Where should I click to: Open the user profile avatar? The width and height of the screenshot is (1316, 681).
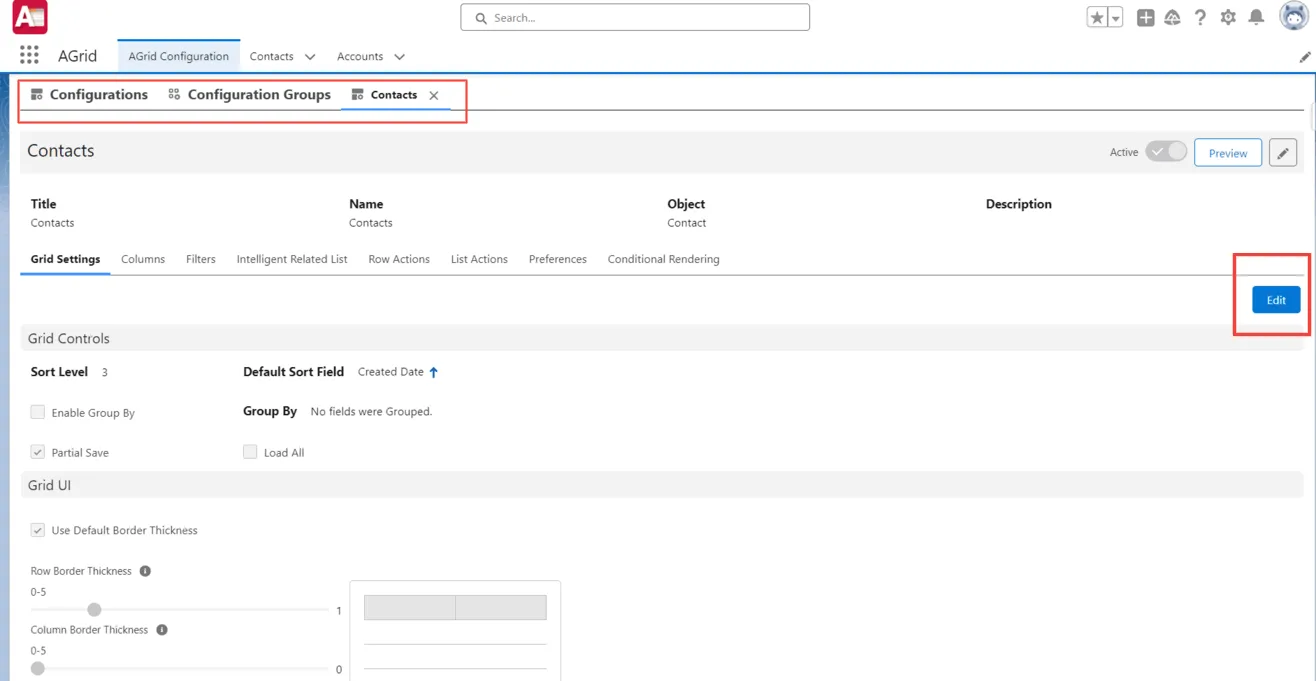(x=1294, y=17)
